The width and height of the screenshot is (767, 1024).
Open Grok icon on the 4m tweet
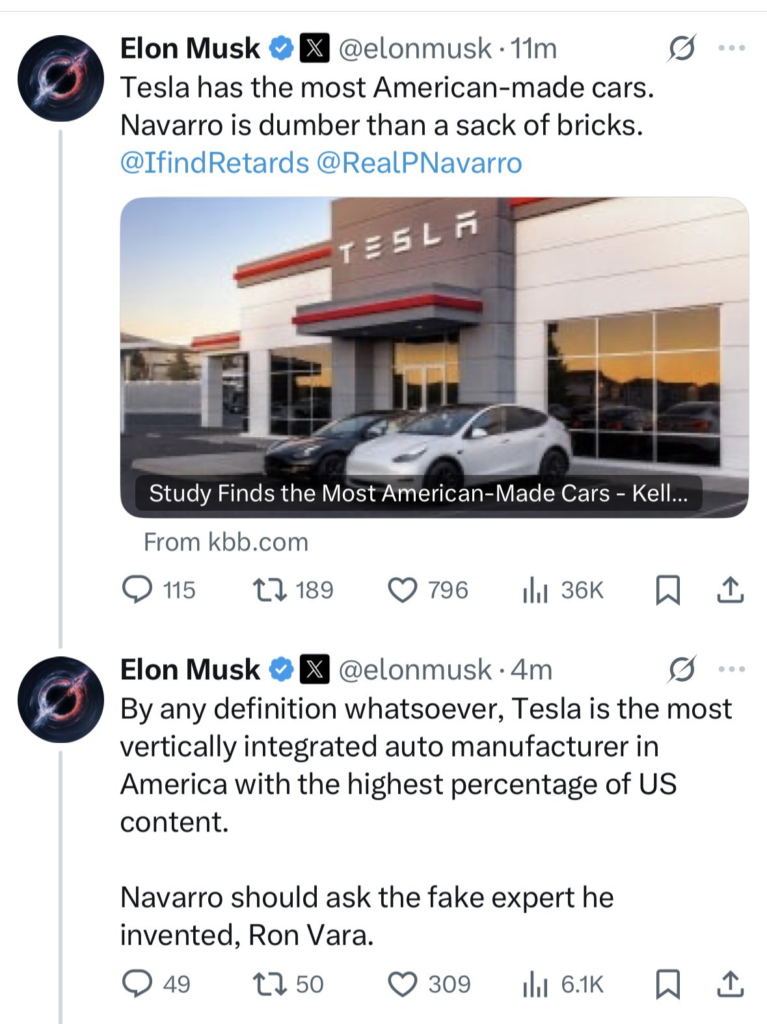click(x=681, y=669)
